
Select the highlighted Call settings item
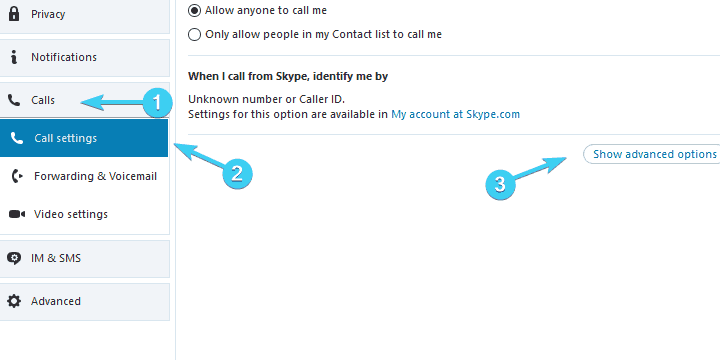84,138
